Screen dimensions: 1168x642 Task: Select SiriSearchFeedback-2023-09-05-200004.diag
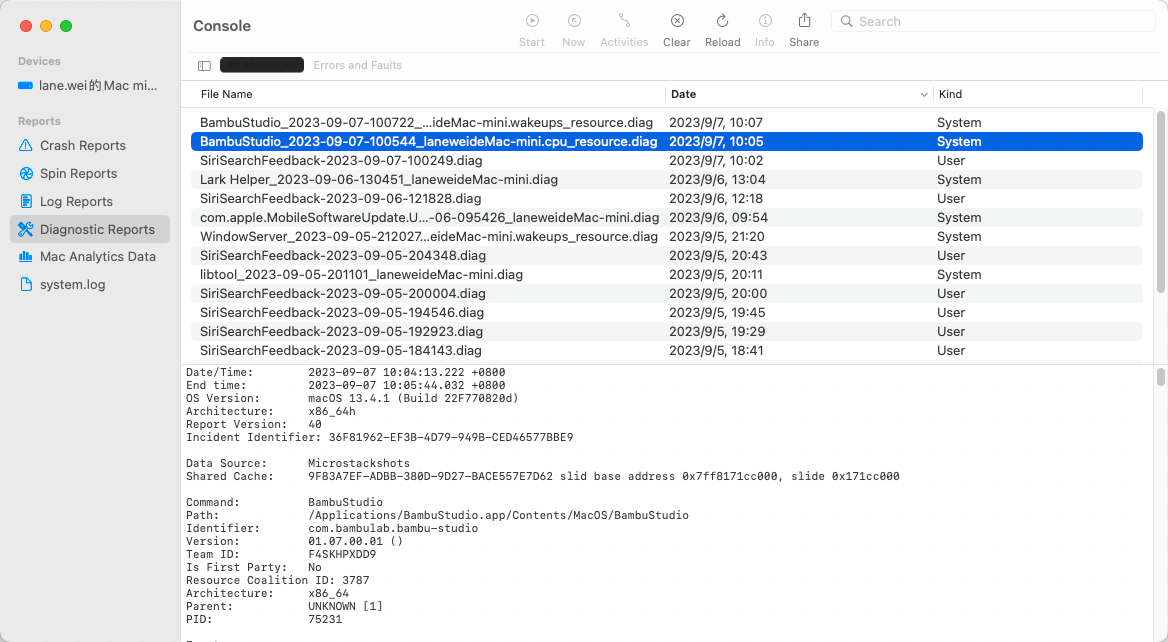click(667, 293)
